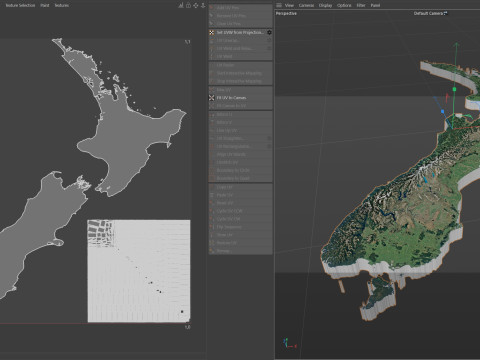The image size is (480, 360).
Task: Open the Texture Selection menu
Action: (20, 5)
